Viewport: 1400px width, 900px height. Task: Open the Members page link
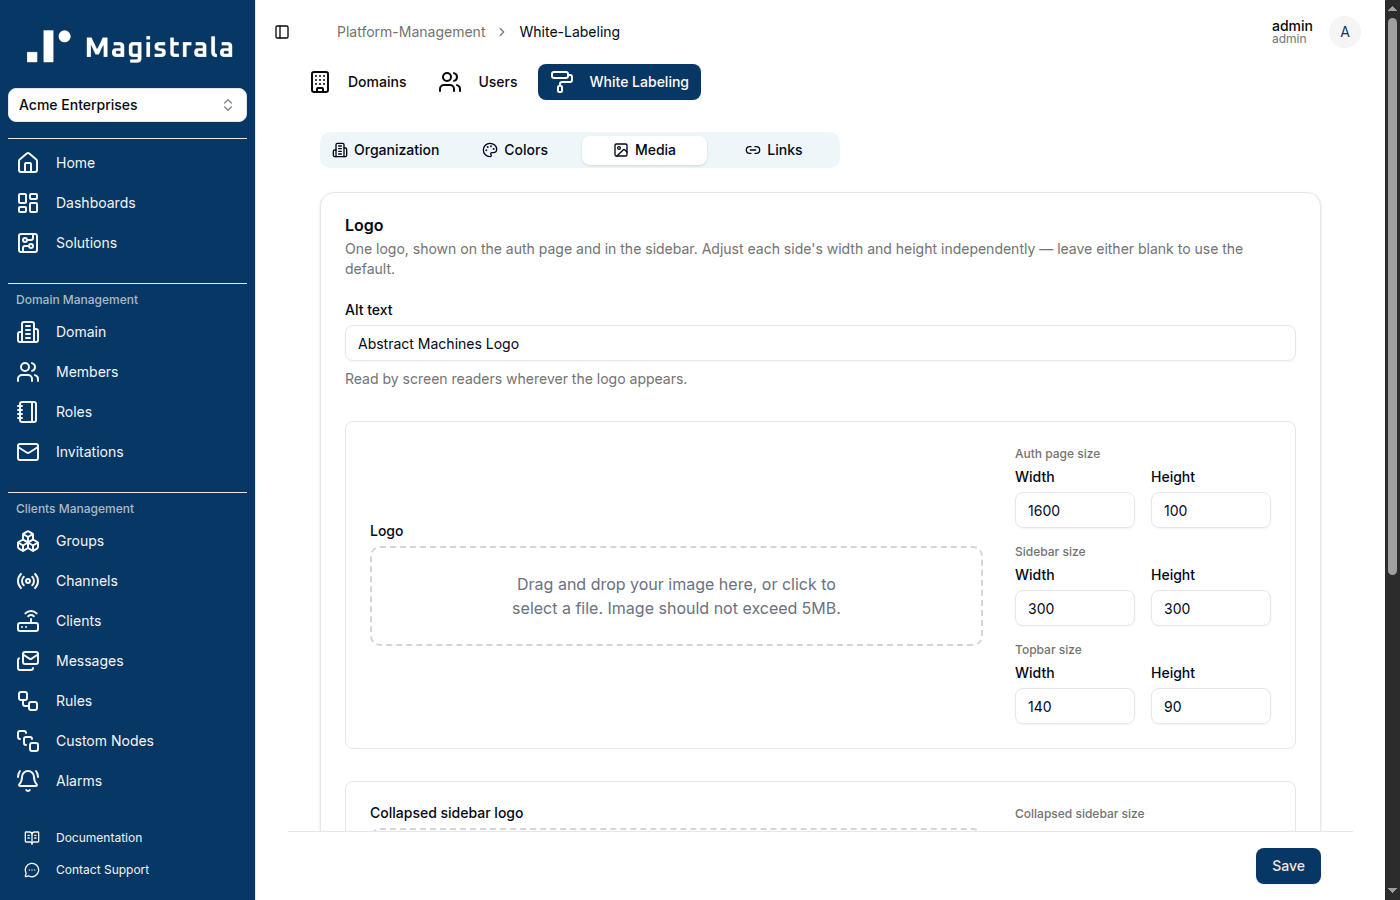87,372
